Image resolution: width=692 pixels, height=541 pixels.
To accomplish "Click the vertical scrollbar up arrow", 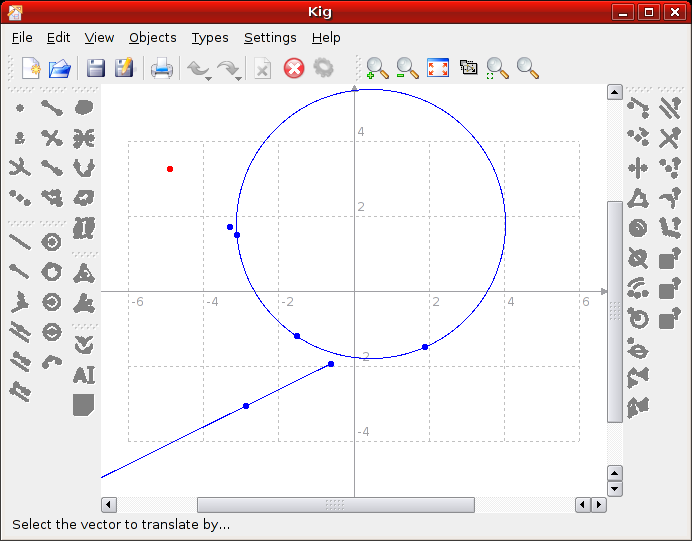I will pyautogui.click(x=615, y=92).
